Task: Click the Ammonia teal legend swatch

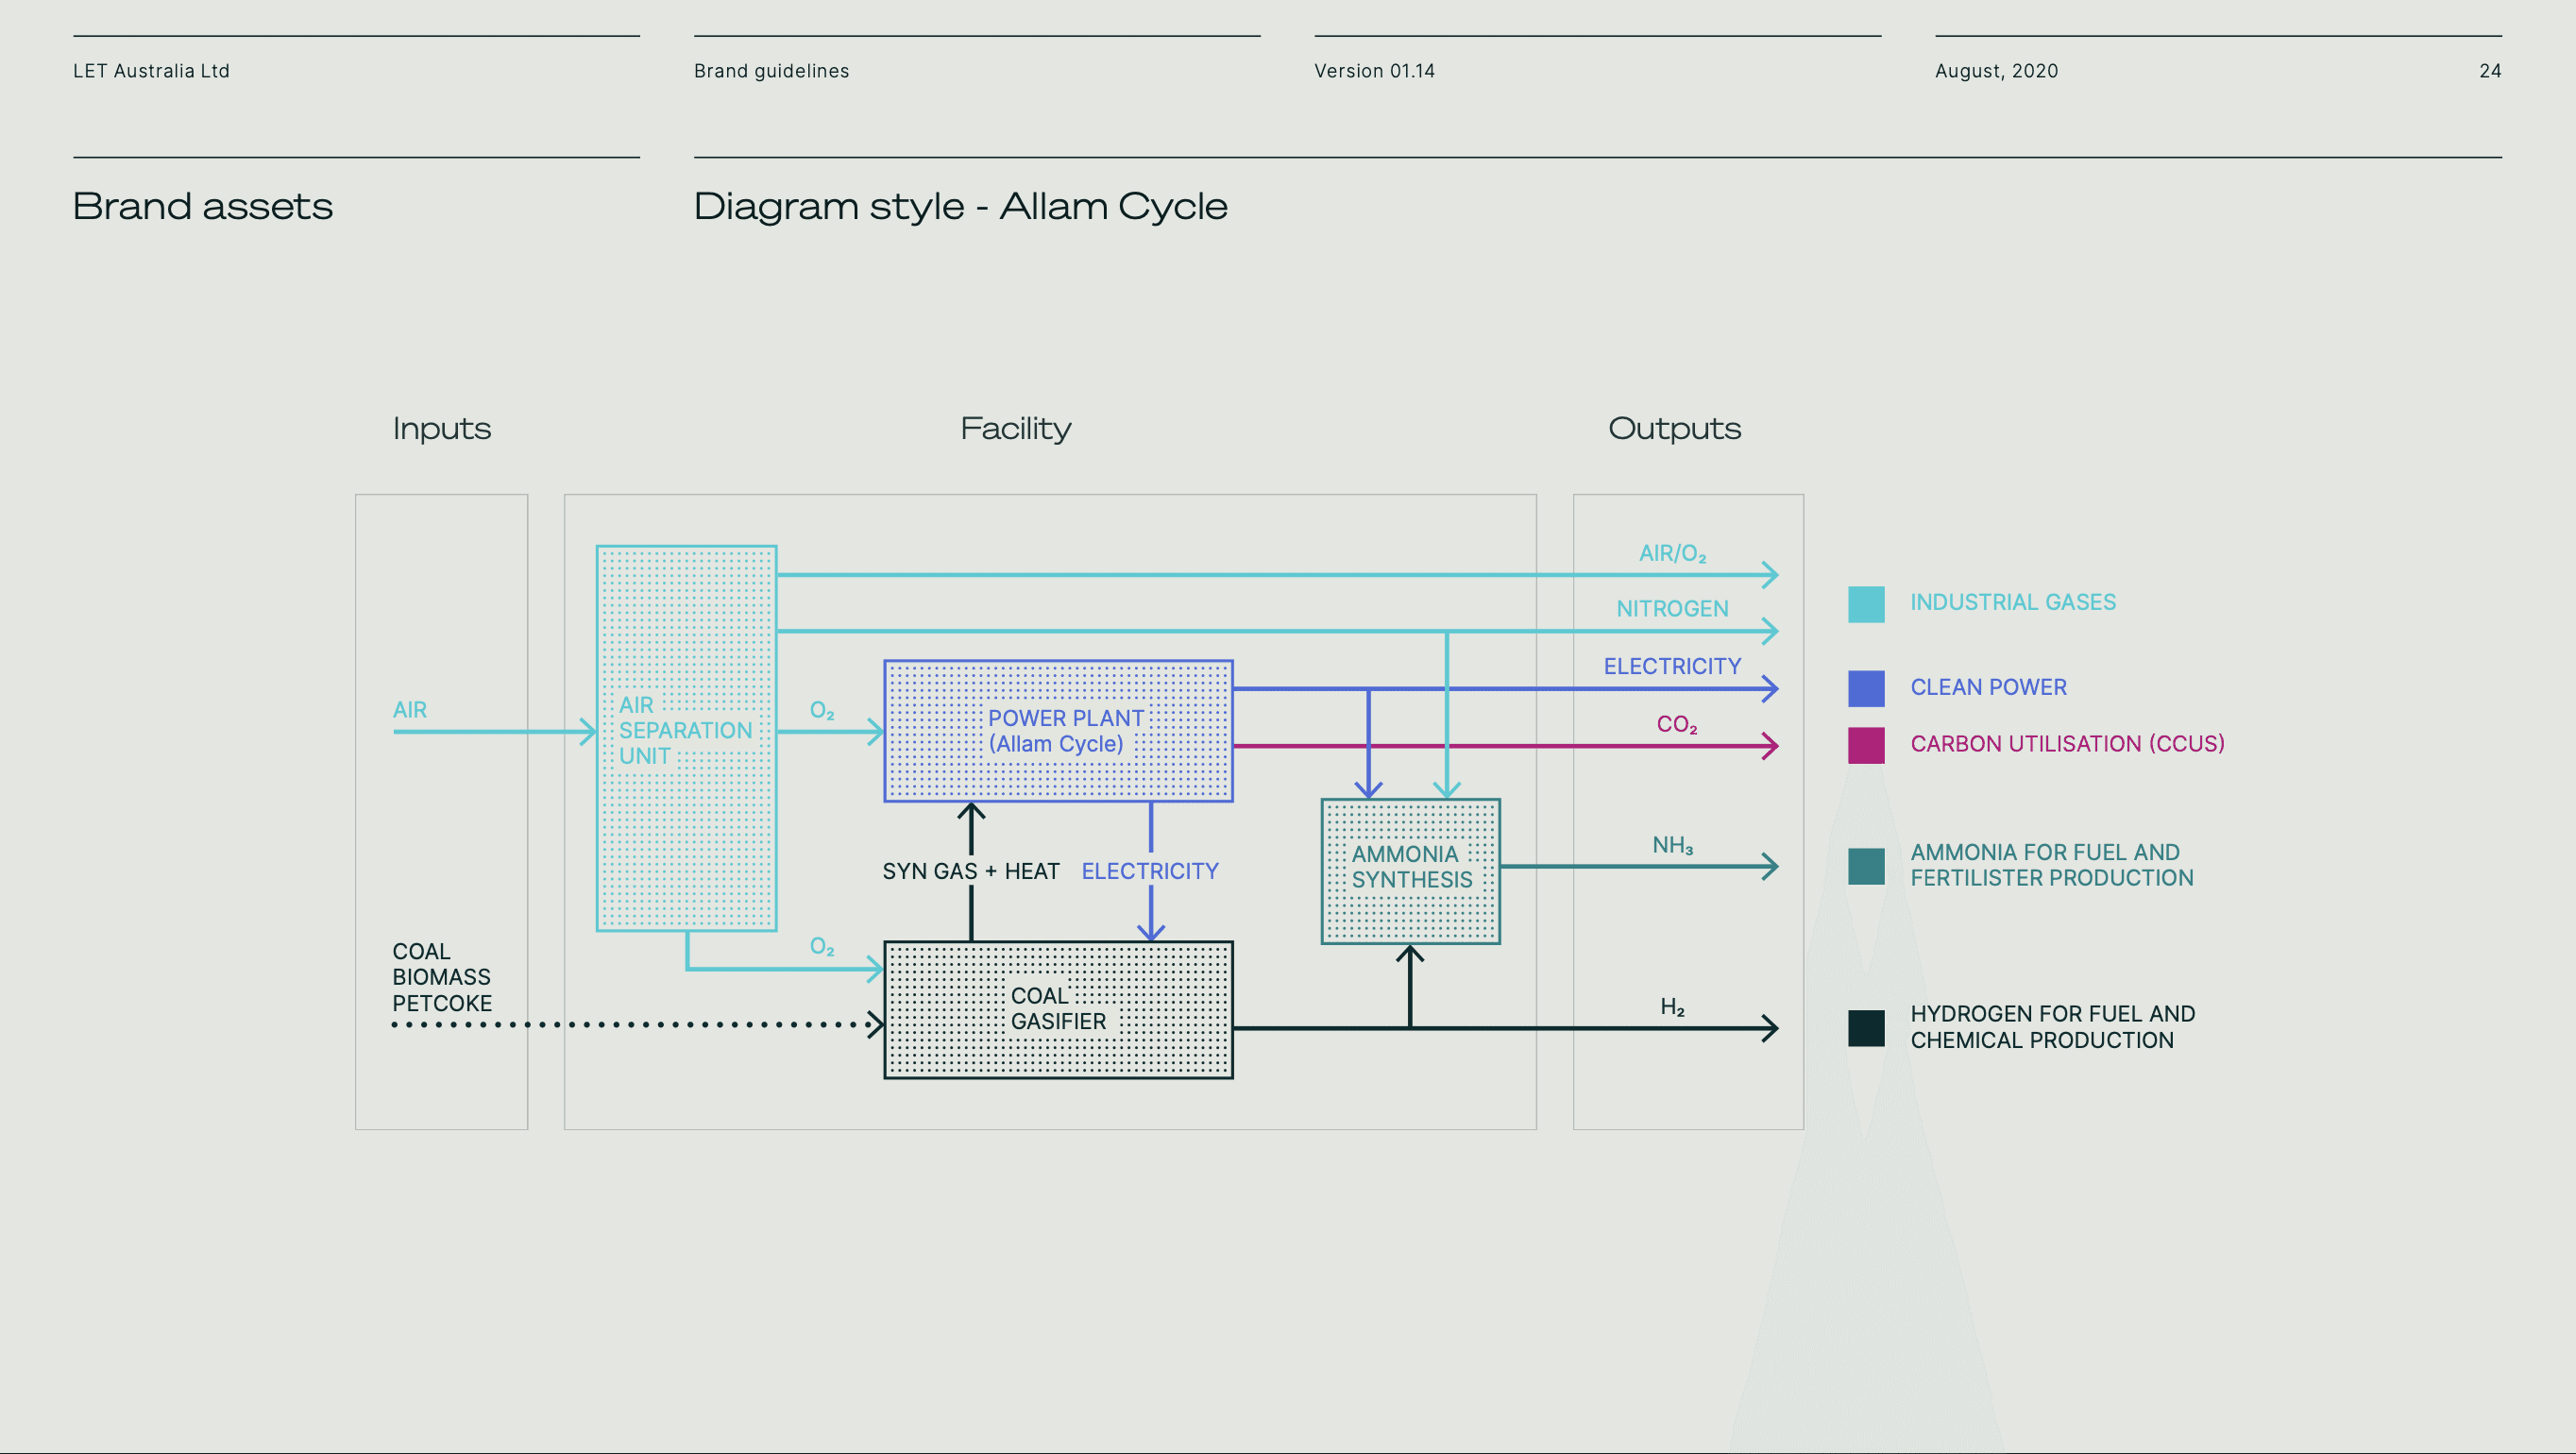Action: [x=1866, y=866]
